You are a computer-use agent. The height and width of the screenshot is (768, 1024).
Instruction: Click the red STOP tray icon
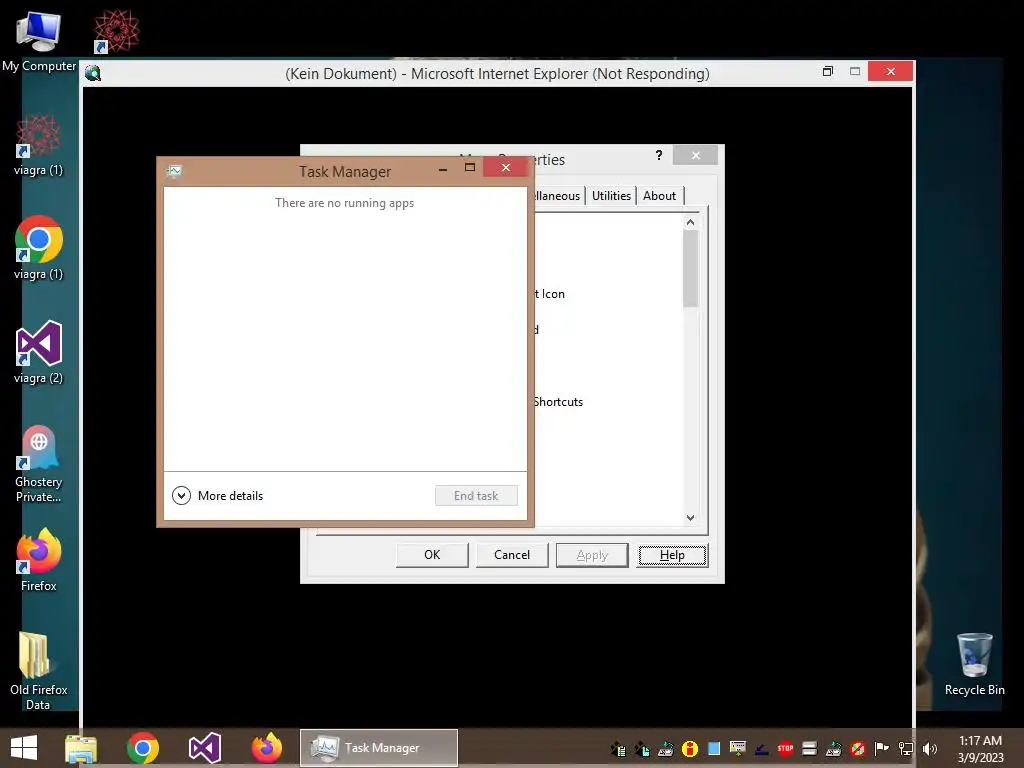[786, 748]
